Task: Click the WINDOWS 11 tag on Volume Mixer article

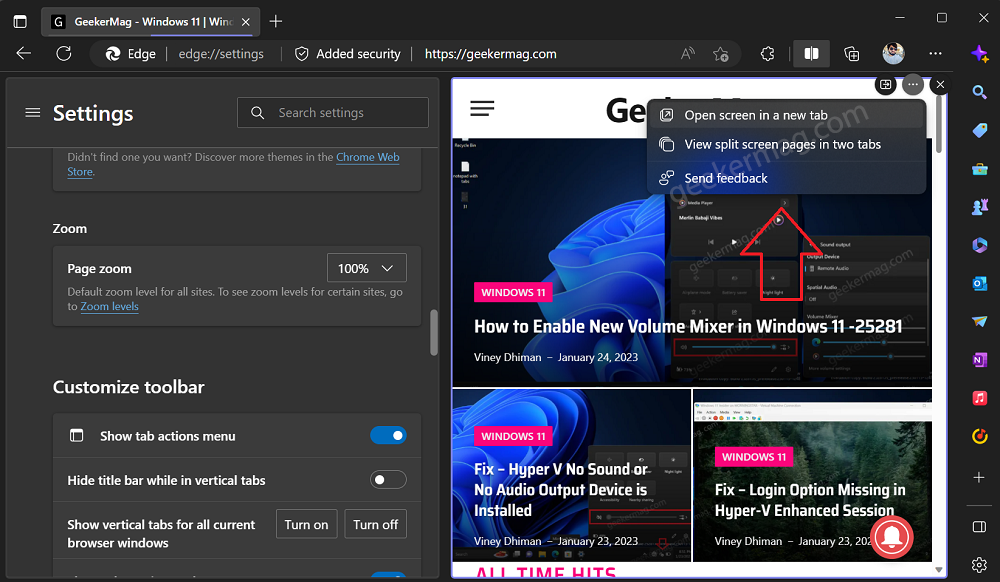Action: 513,293
